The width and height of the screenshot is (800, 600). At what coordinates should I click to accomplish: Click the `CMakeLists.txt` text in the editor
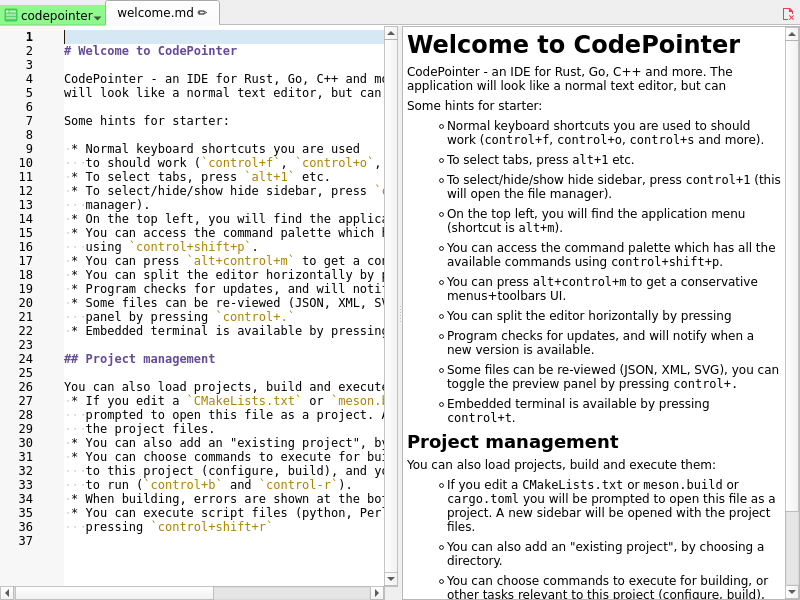pyautogui.click(x=244, y=401)
